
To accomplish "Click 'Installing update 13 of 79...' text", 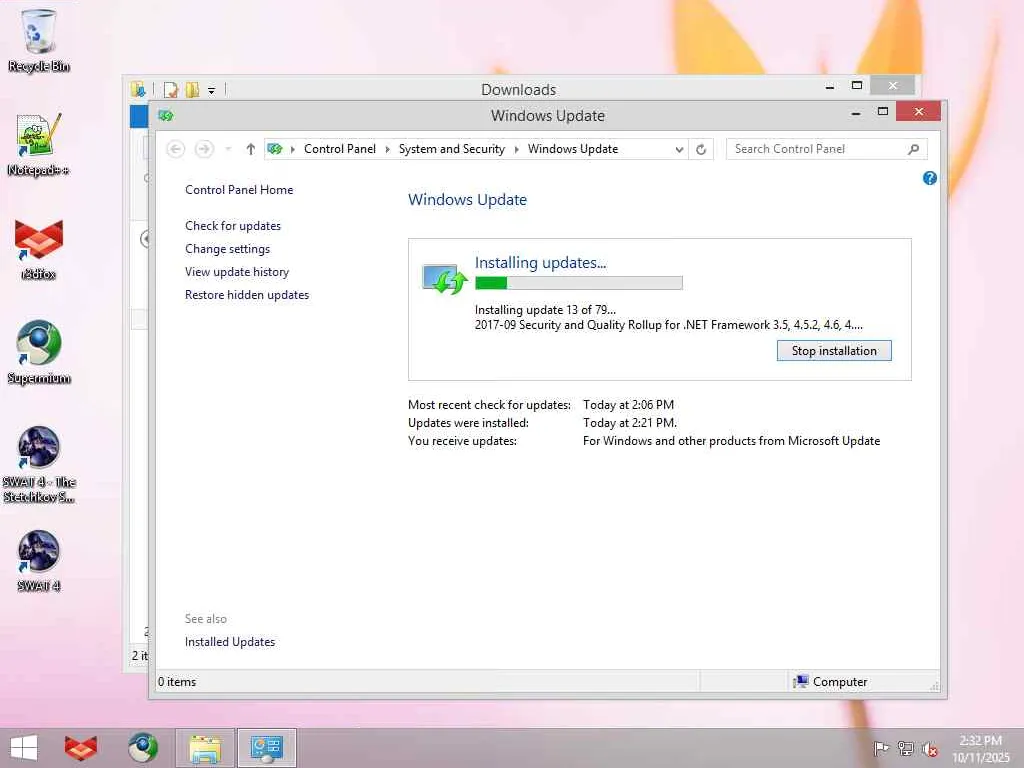I will [545, 310].
